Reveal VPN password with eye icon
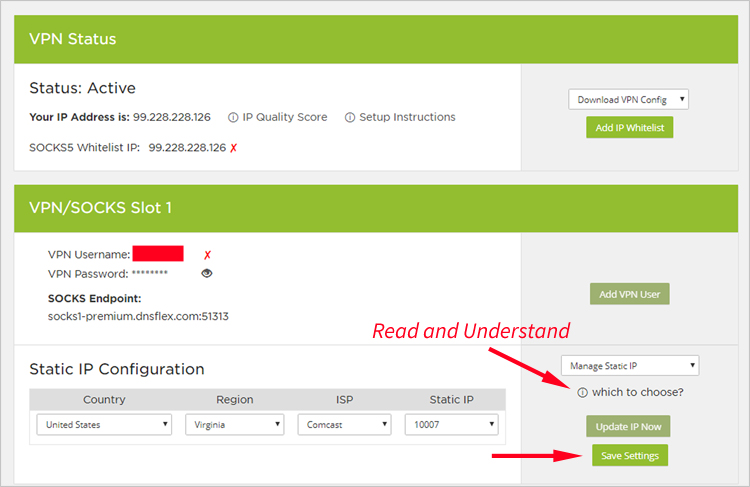This screenshot has height=487, width=750. (207, 273)
